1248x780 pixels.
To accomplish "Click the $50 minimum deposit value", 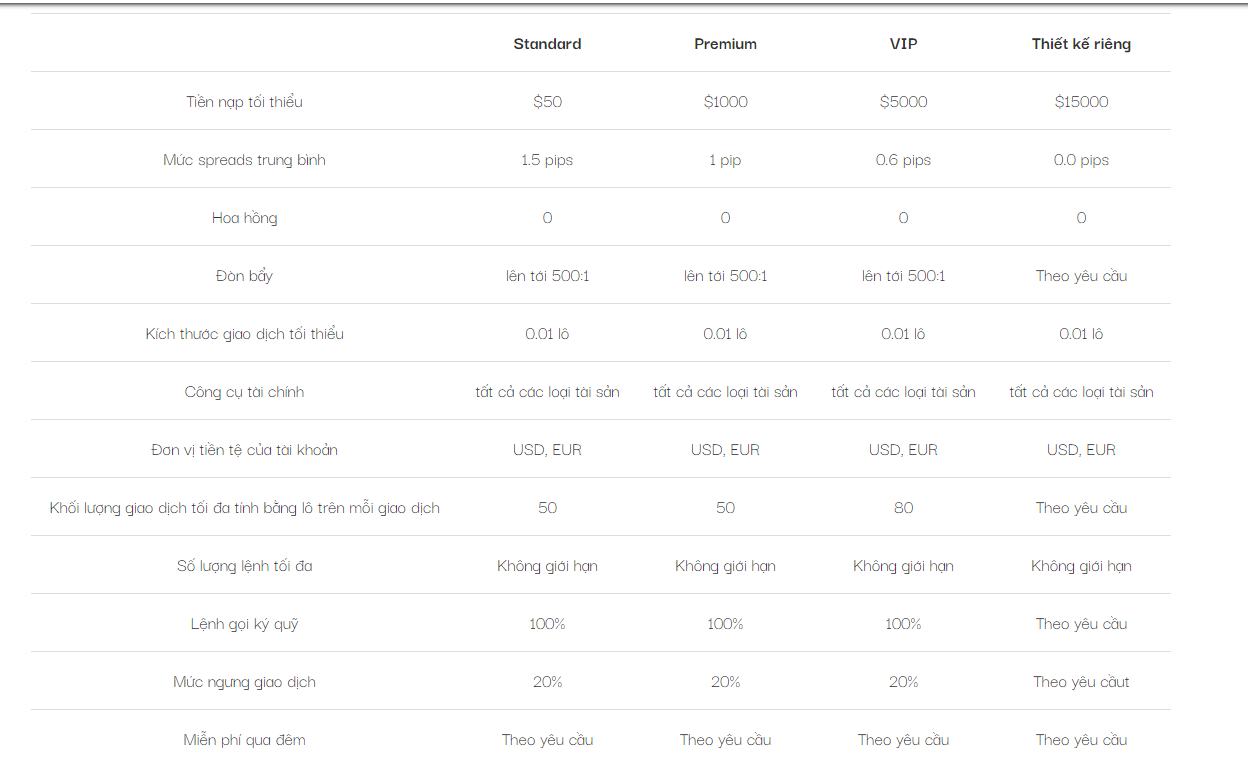I will 547,102.
